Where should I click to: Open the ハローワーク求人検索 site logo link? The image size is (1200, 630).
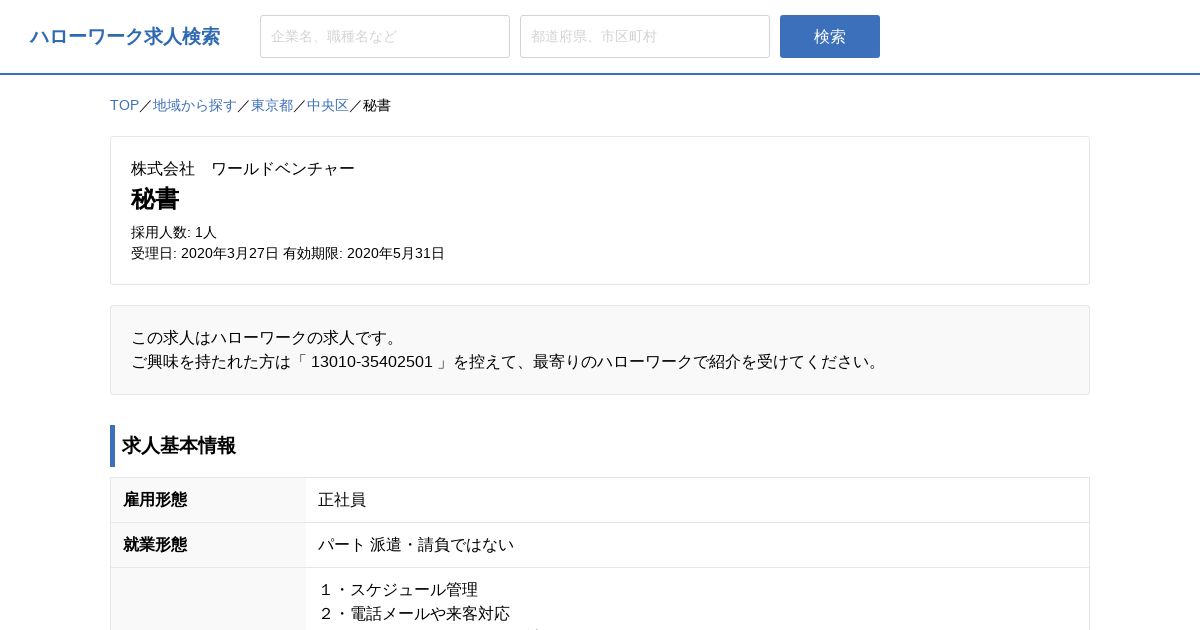125,37
